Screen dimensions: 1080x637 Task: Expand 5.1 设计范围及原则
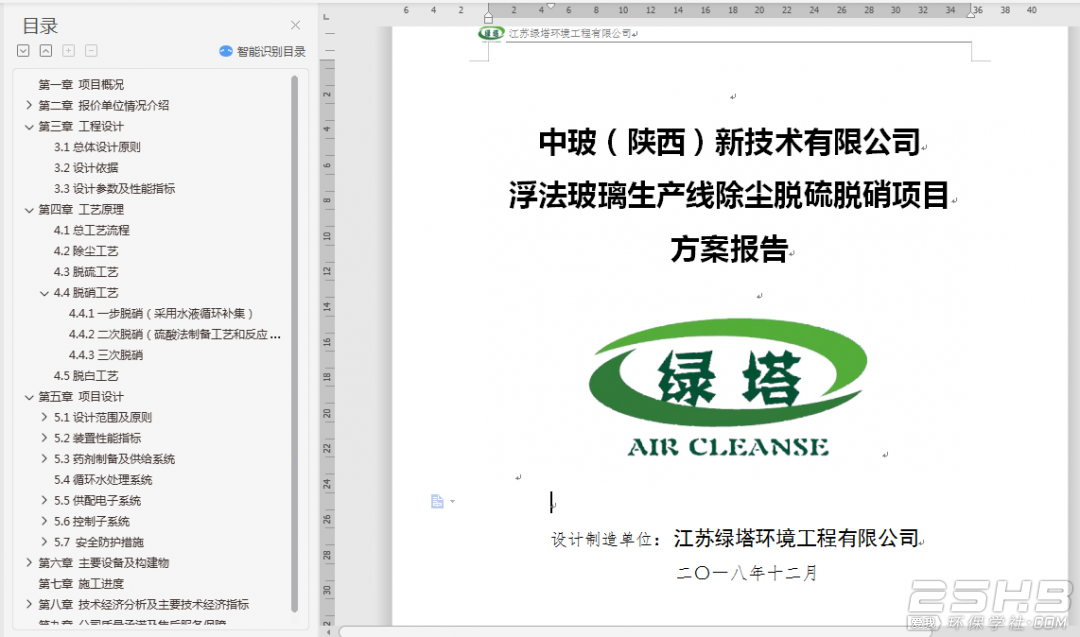[x=44, y=417]
